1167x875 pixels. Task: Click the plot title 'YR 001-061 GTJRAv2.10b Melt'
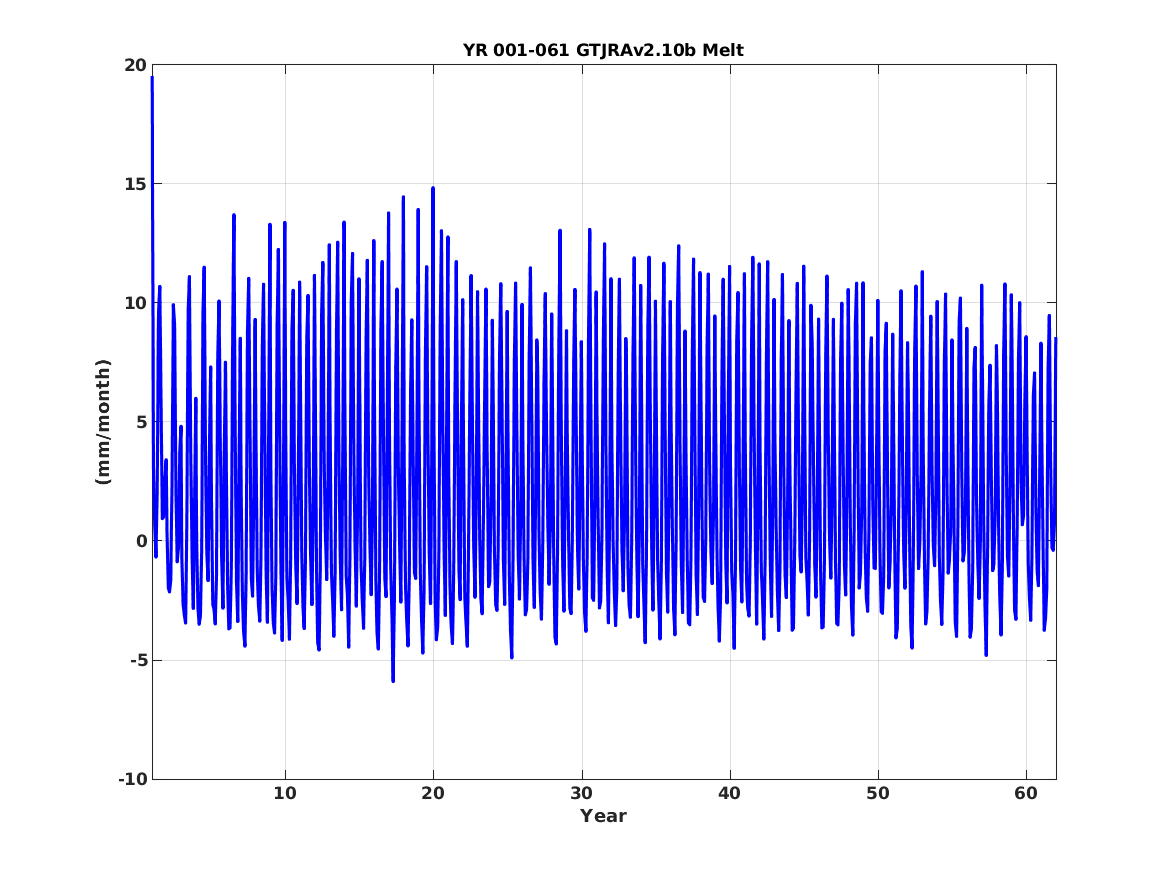point(603,50)
